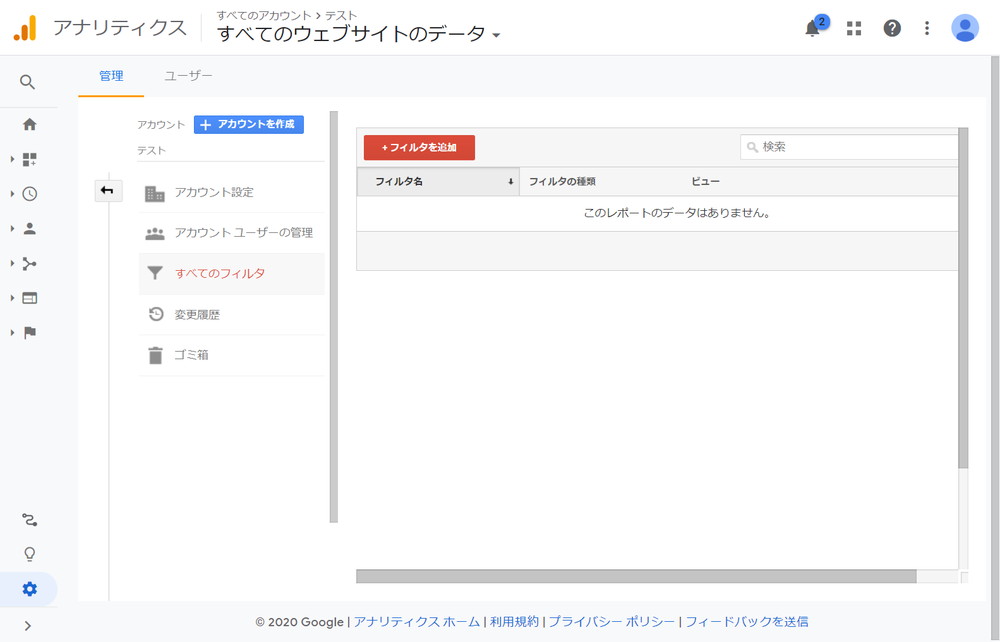The image size is (1000, 642).
Task: Open ゴミ箱 menu item
Action: pos(232,355)
